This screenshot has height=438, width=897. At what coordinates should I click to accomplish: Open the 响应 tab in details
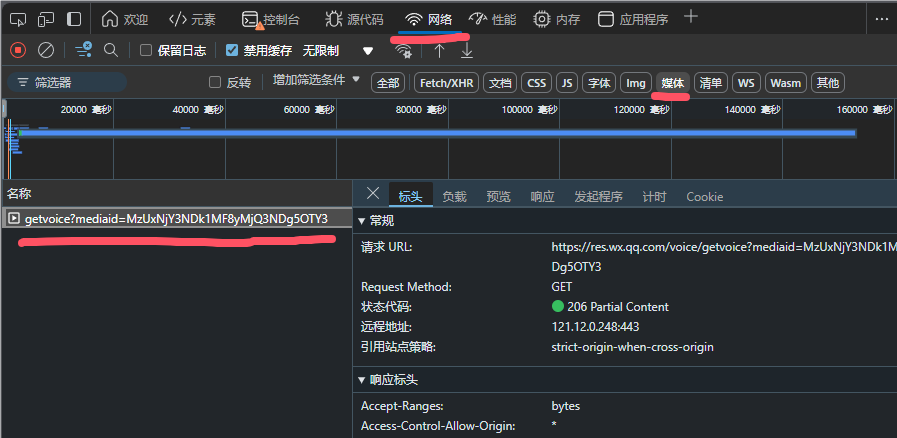coord(542,197)
